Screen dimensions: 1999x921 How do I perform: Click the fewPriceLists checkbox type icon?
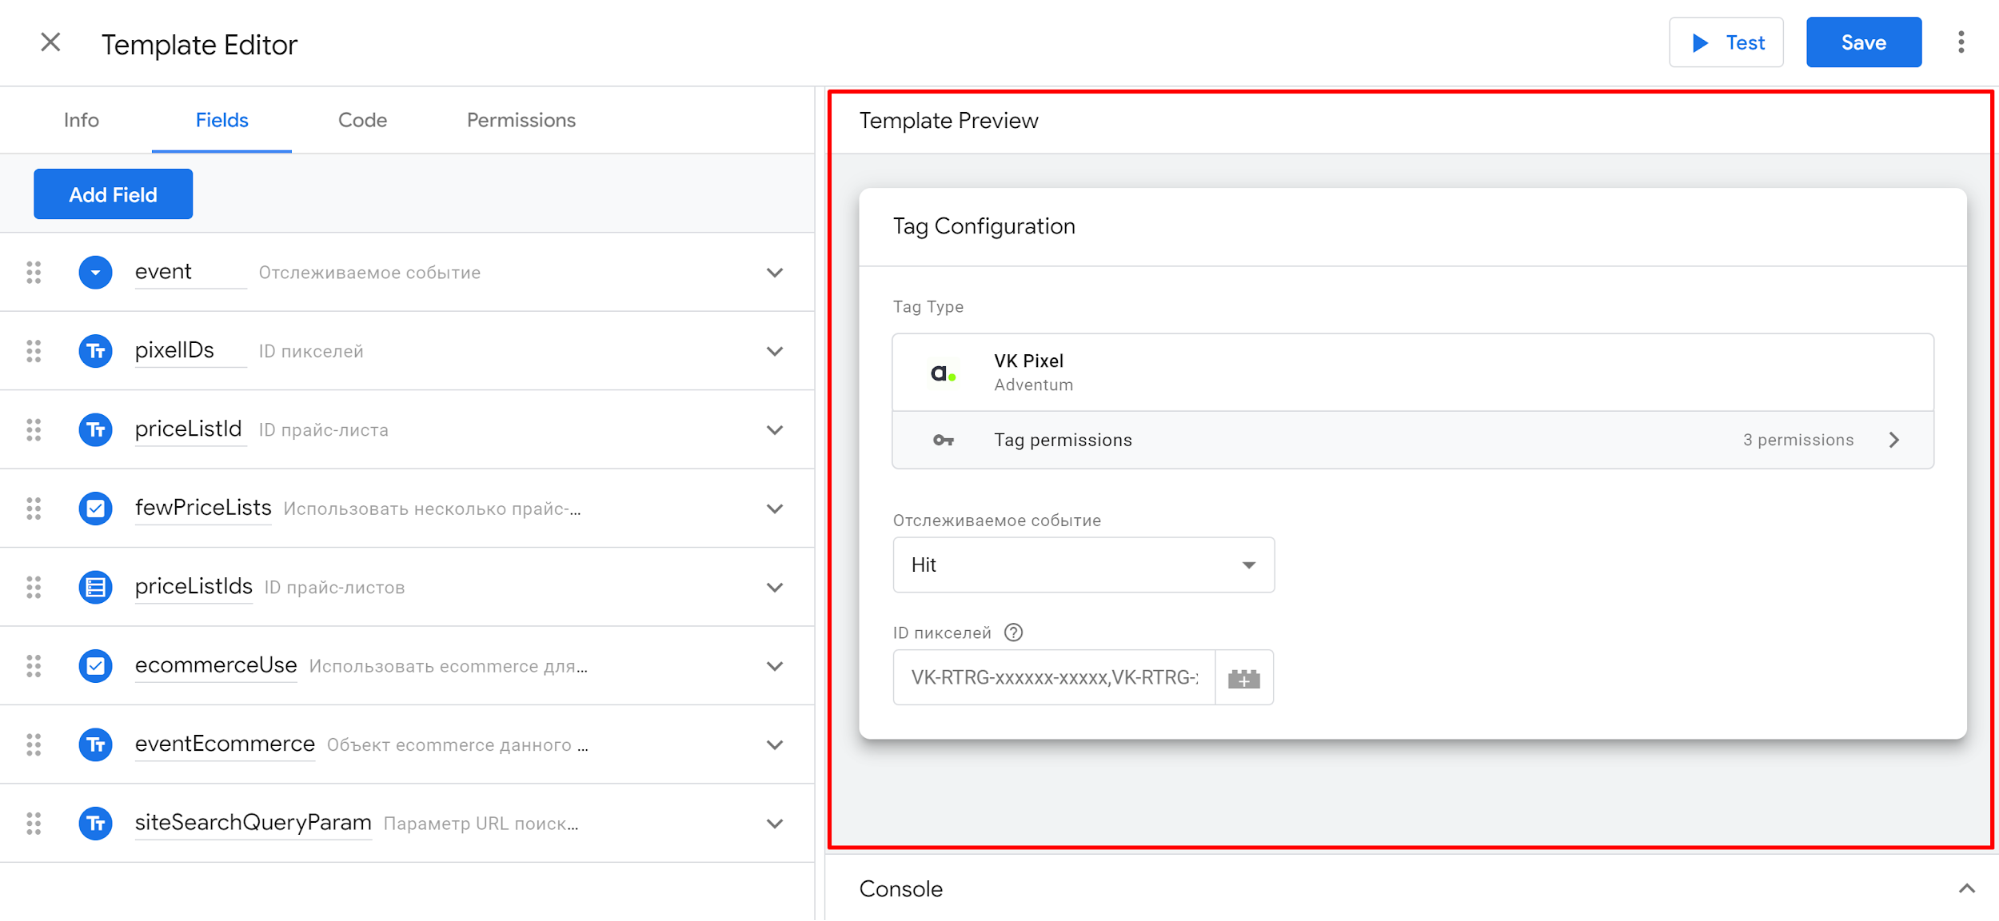tap(95, 508)
